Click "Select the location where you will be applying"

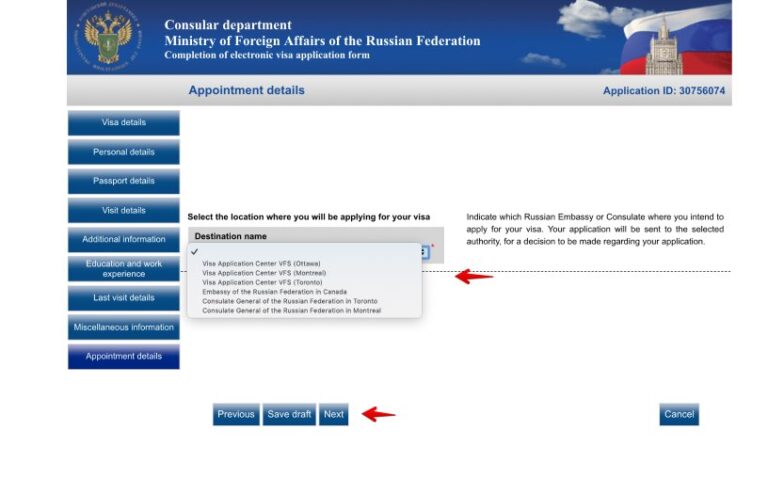click(x=309, y=217)
